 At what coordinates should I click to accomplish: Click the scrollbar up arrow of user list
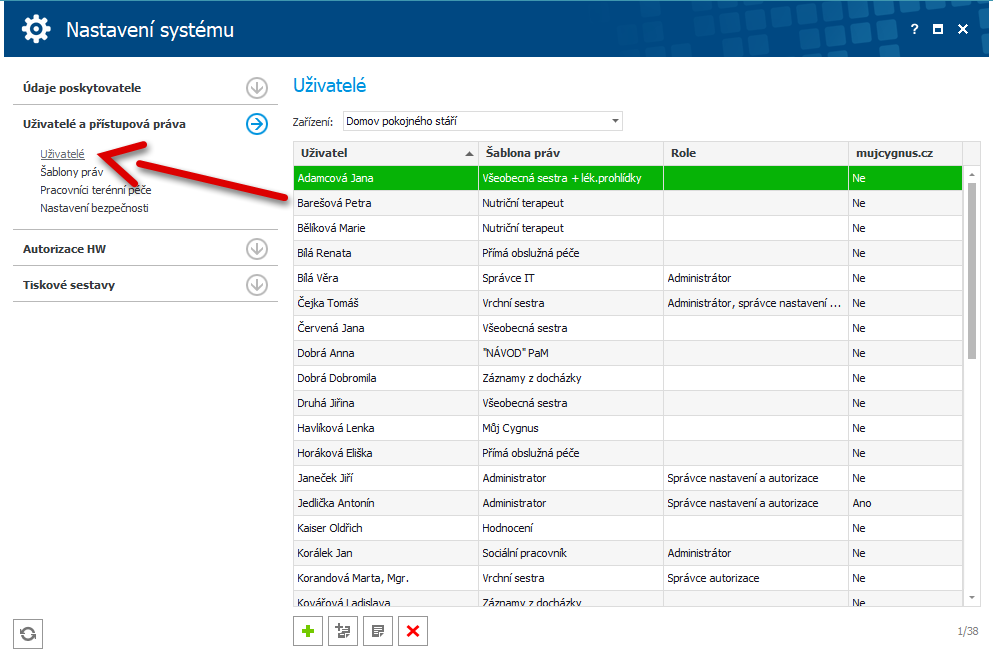pos(971,174)
